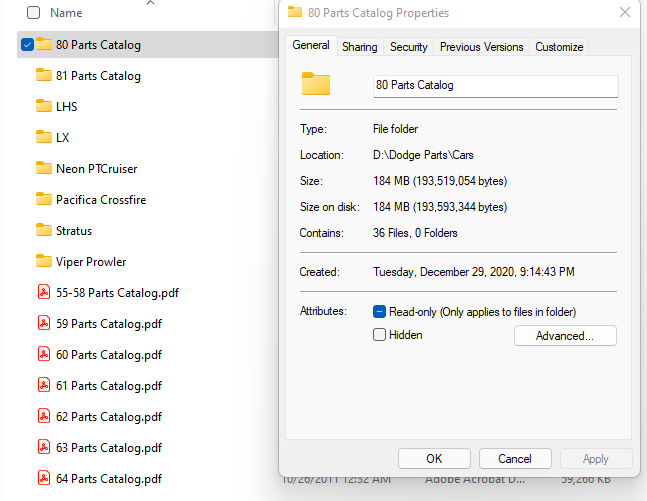Viewport: 647px width, 501px height.
Task: Click the Pacifica Crossfire folder icon
Action: (44, 199)
